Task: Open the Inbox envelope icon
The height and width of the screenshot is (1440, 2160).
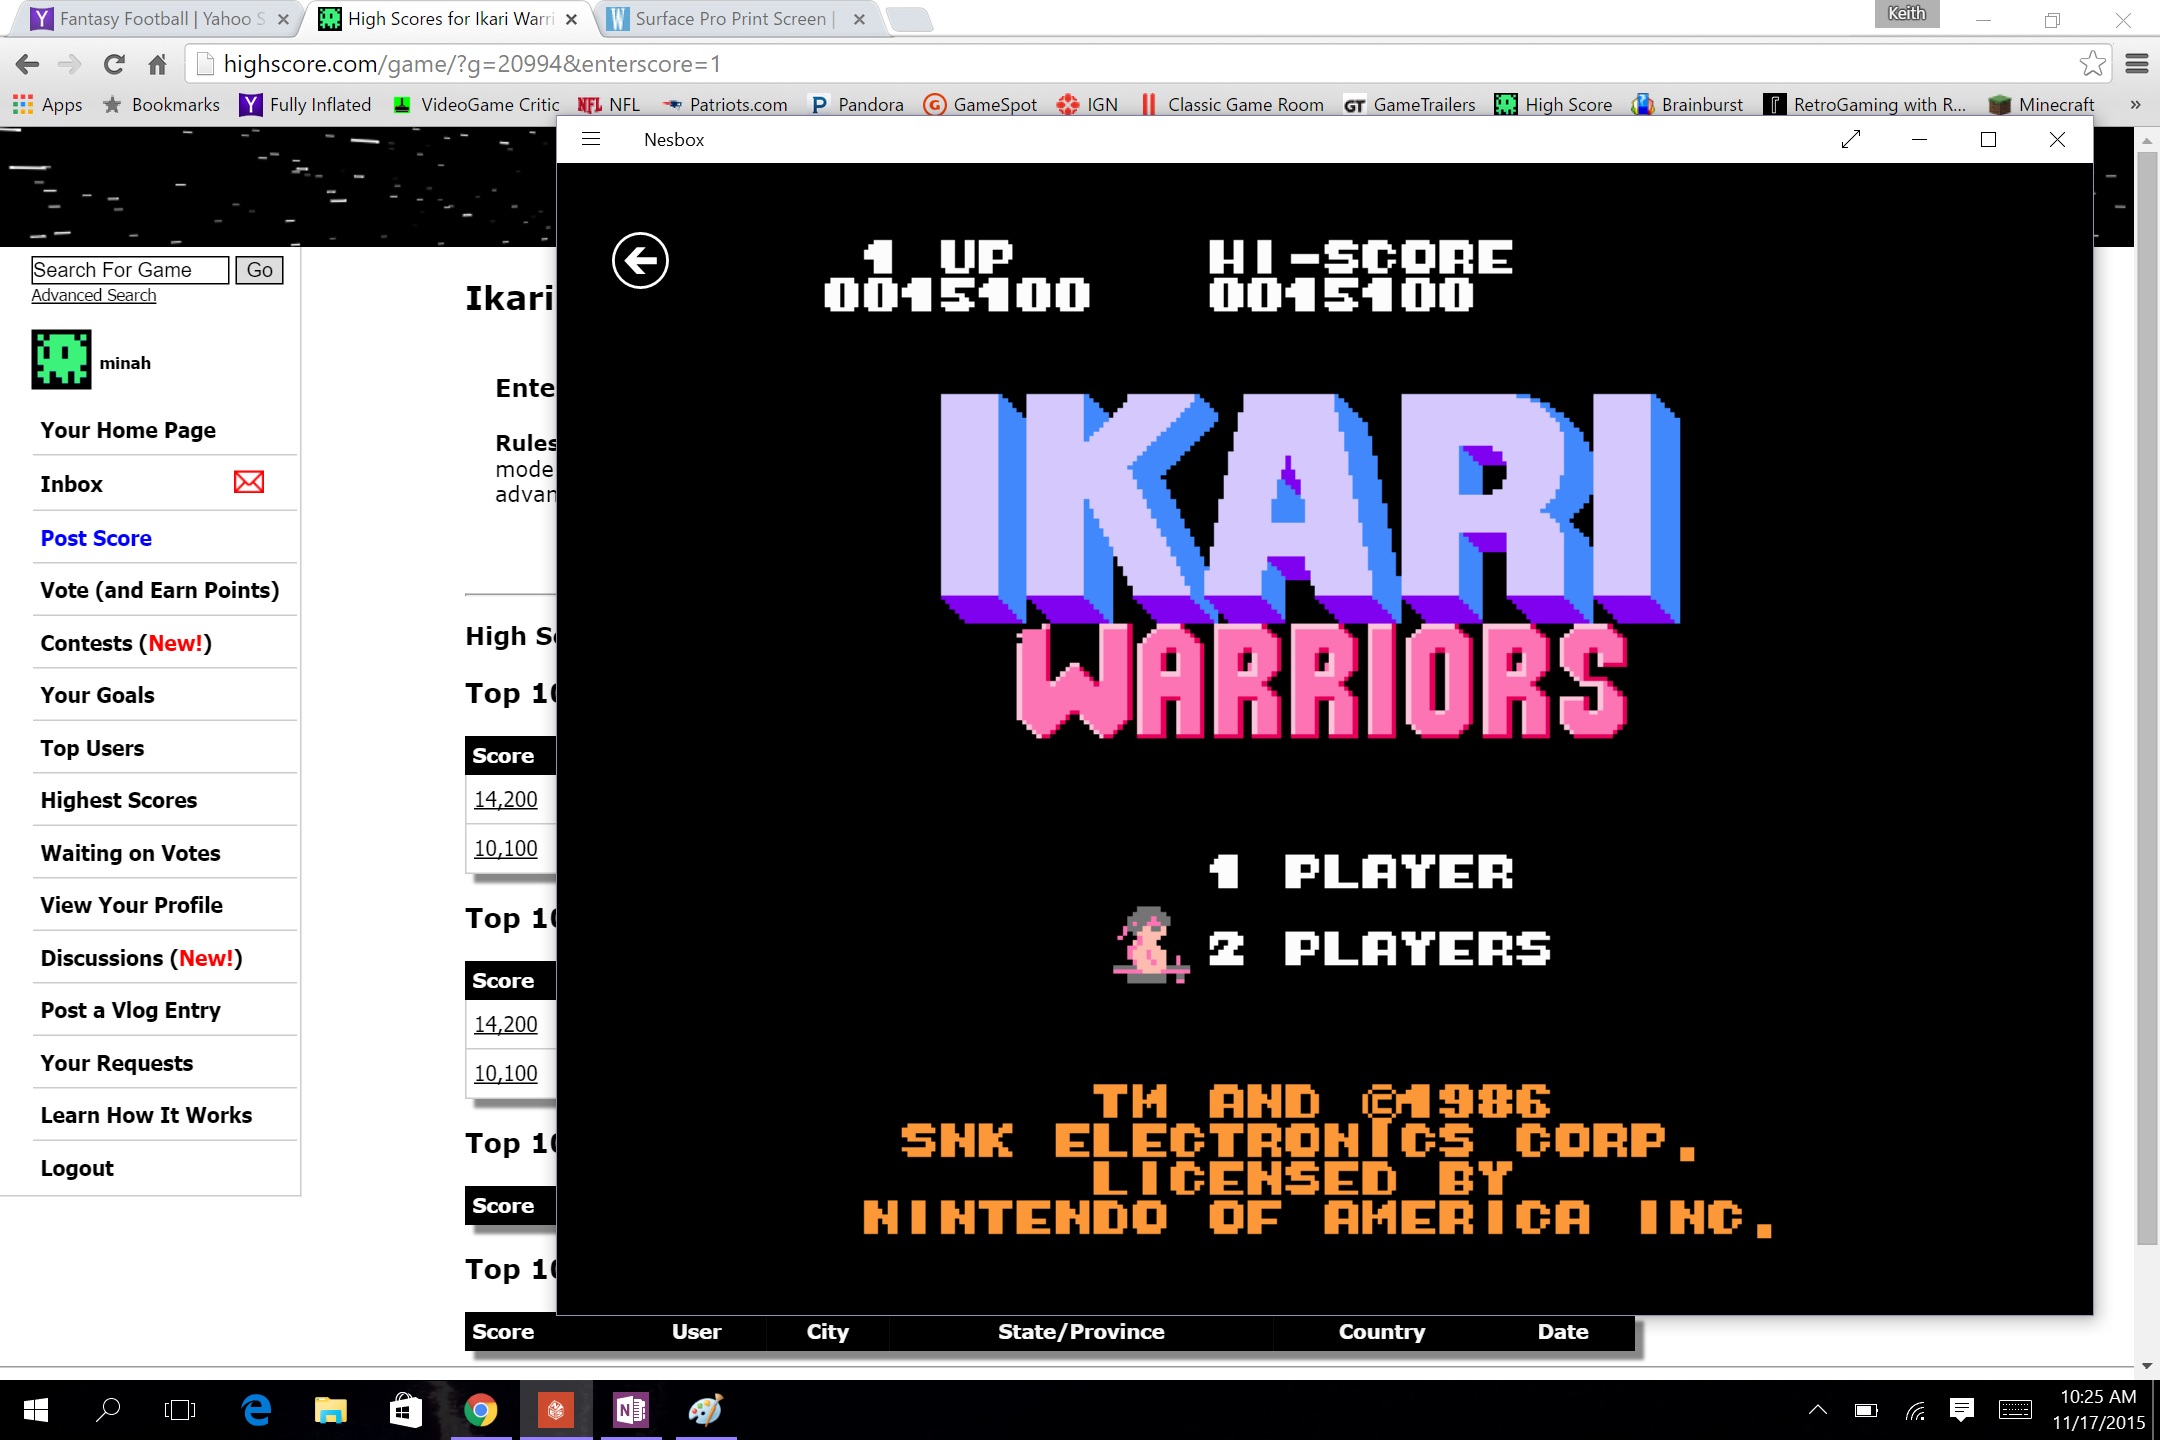Action: tap(249, 482)
